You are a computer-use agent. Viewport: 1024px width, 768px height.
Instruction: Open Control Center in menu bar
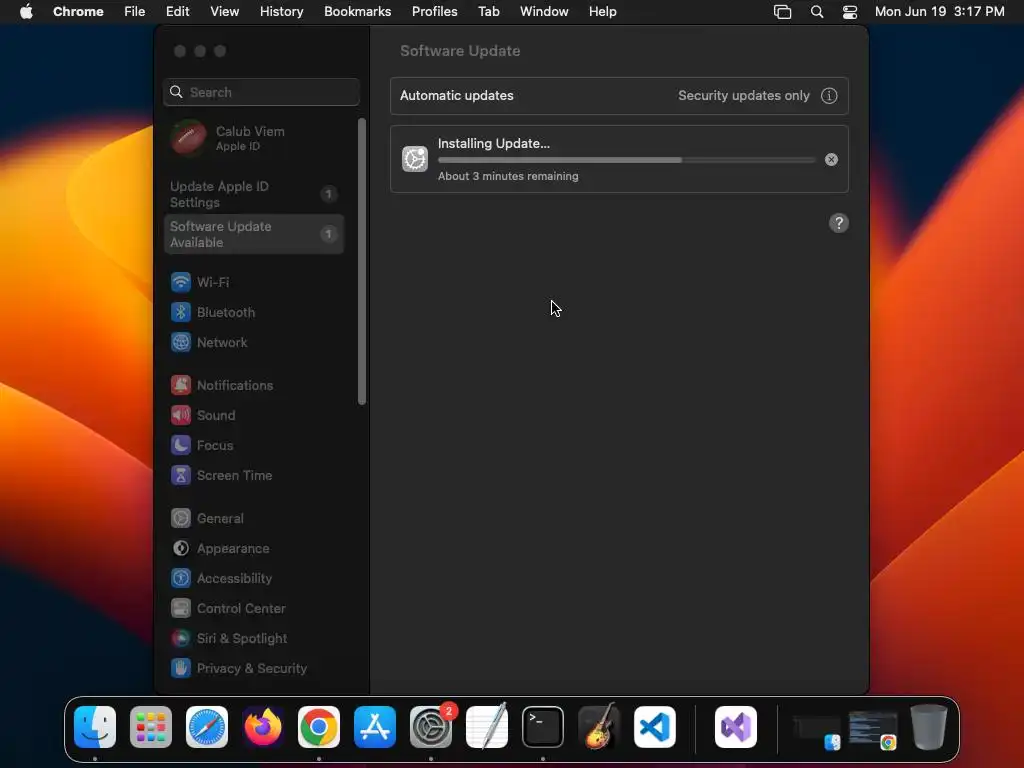tap(850, 12)
